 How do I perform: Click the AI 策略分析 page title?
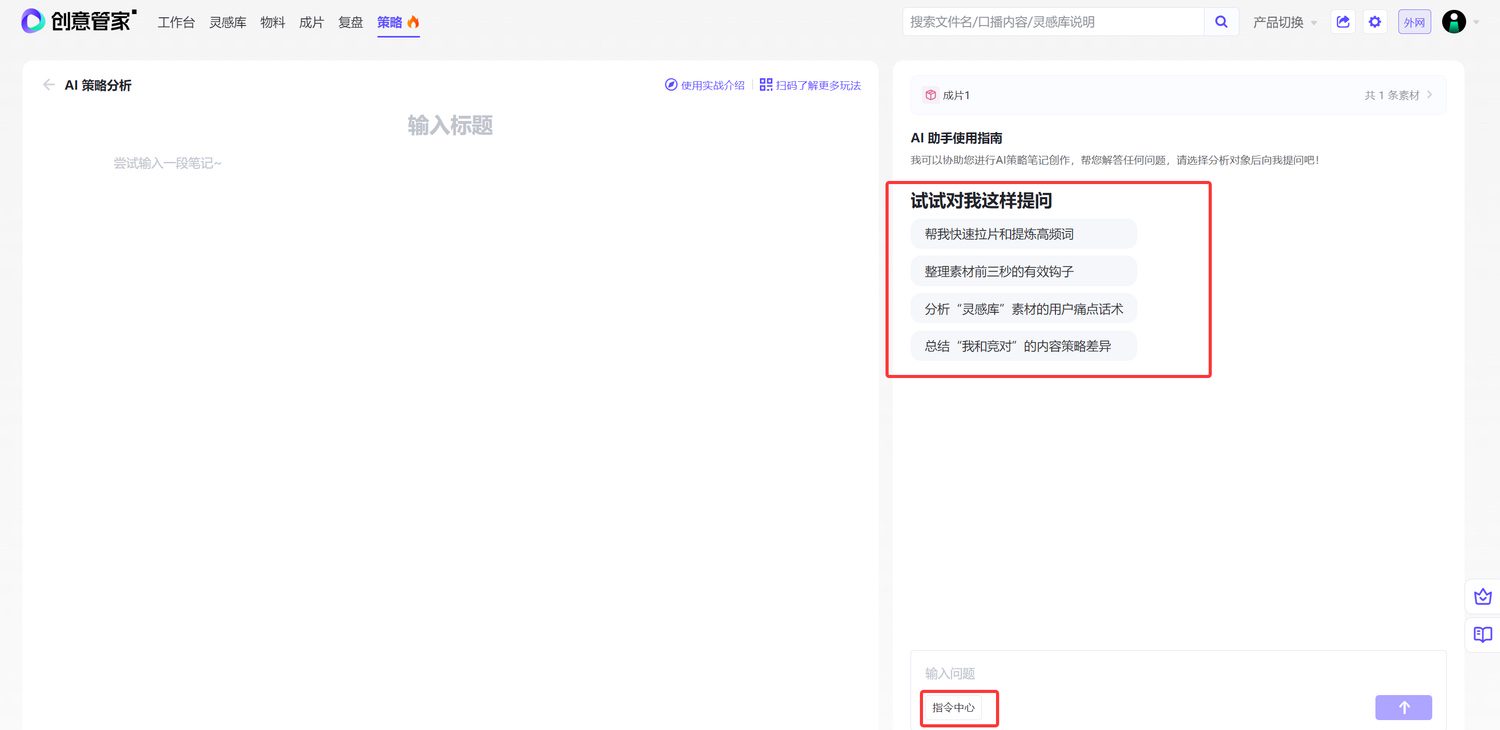(x=98, y=85)
